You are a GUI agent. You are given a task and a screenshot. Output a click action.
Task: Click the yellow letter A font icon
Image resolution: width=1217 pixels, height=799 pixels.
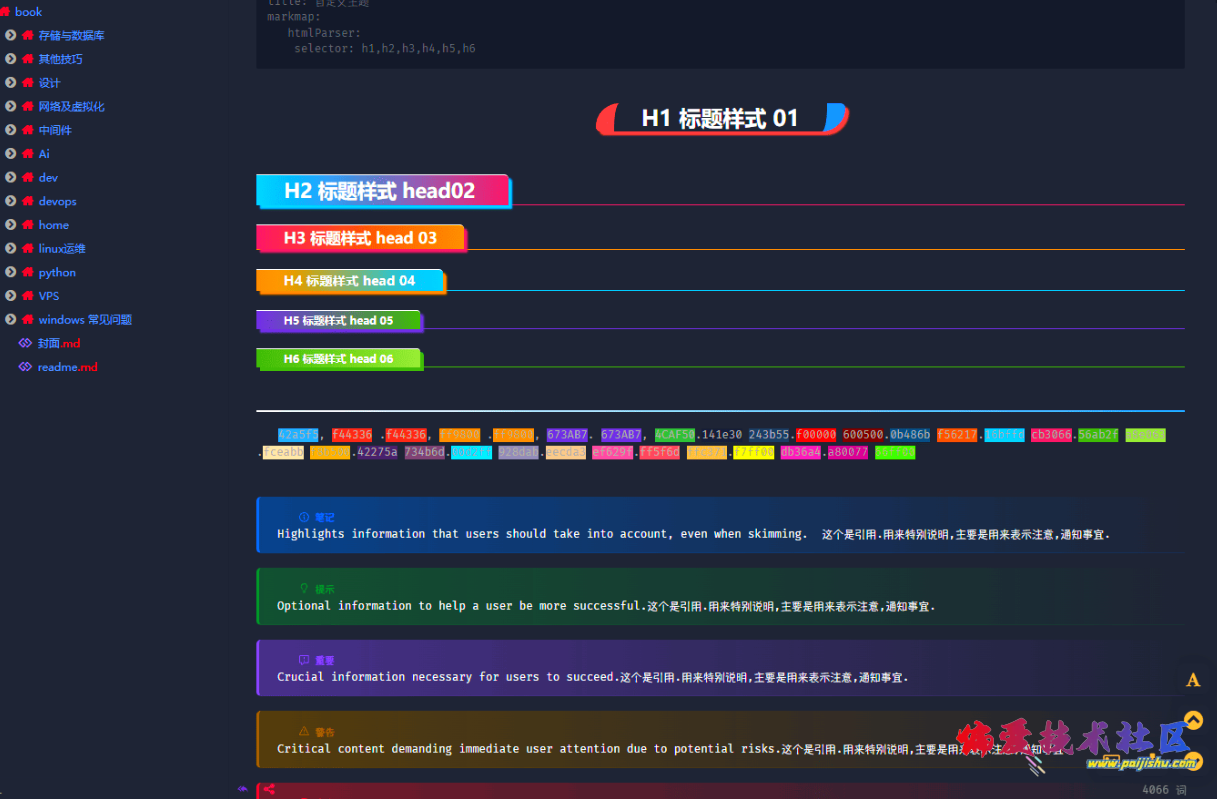(x=1193, y=680)
